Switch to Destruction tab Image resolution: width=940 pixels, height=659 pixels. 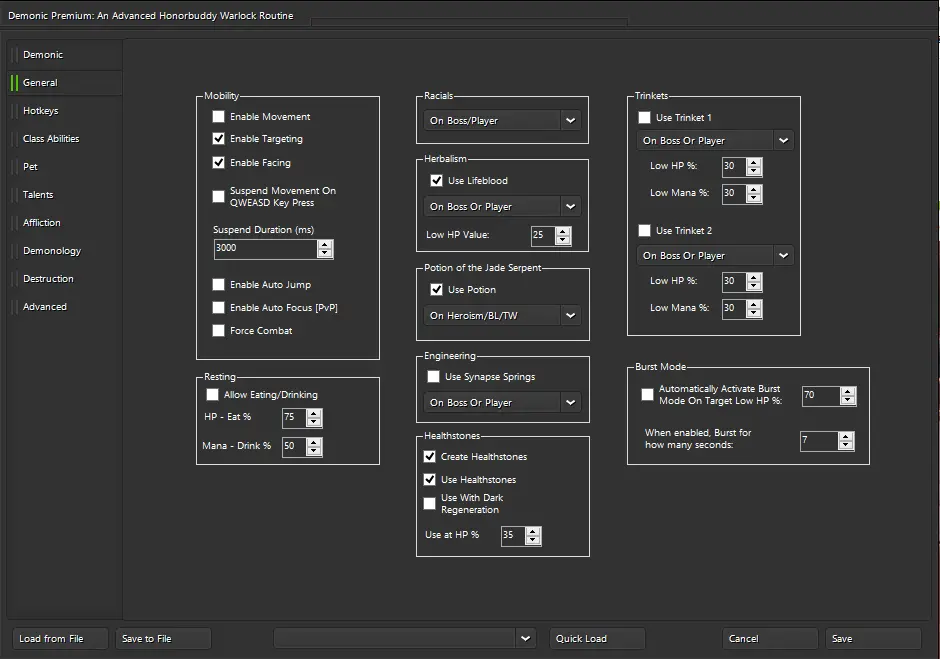[65, 278]
